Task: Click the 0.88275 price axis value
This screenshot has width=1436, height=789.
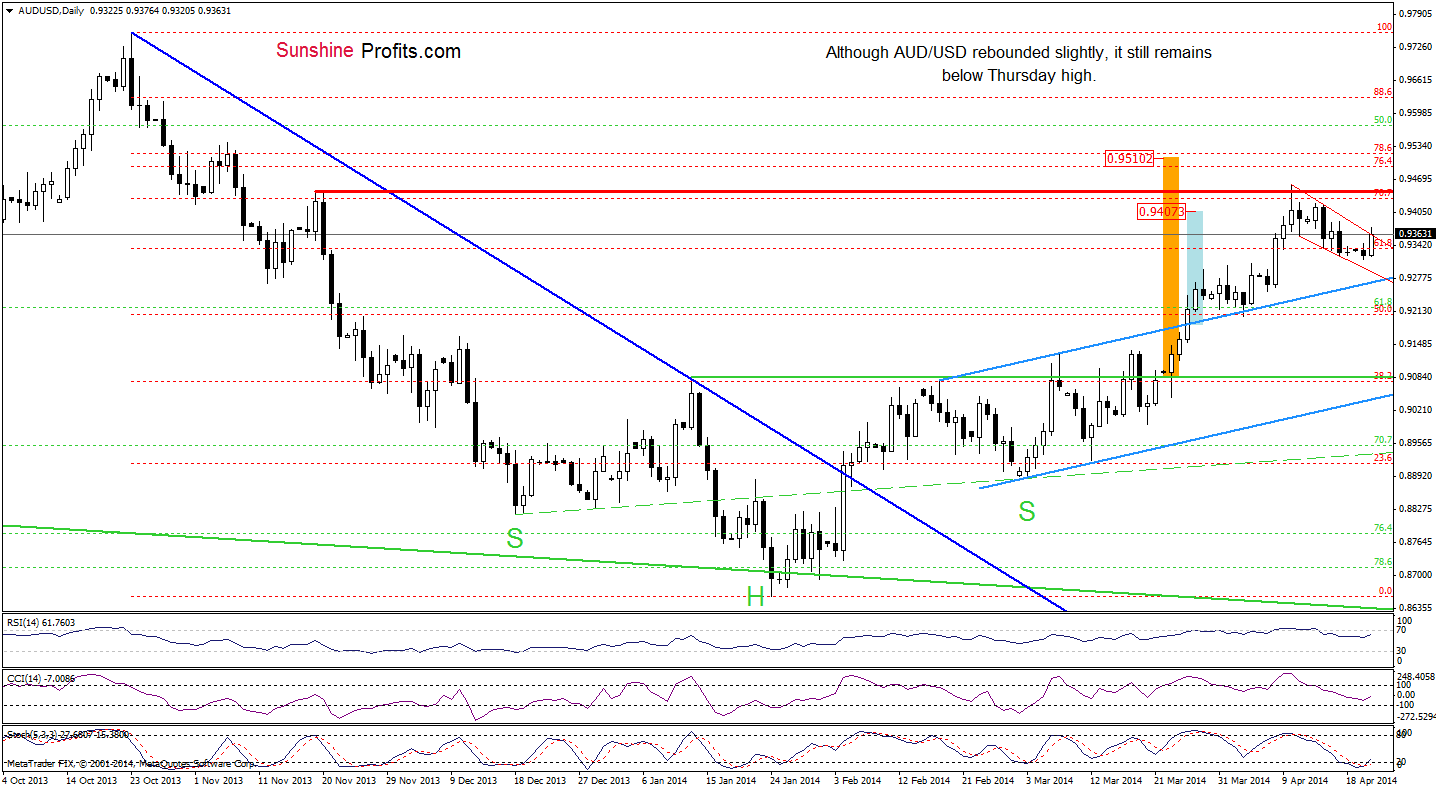Action: [1417, 509]
